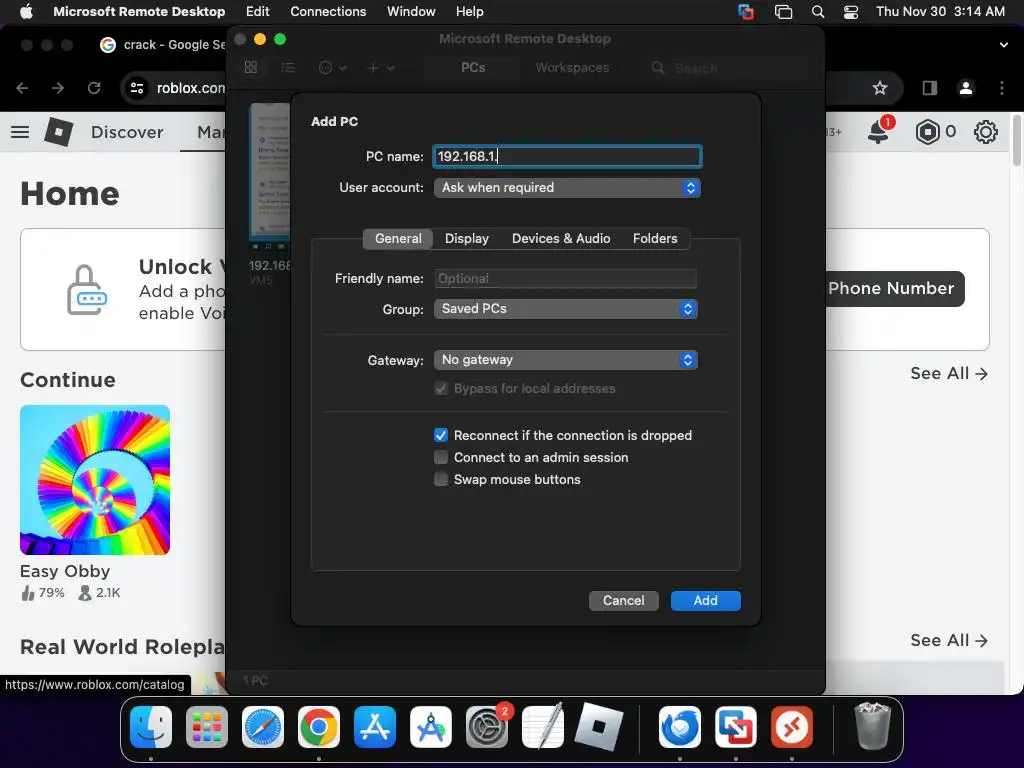This screenshot has height=768, width=1024.
Task: Open Chrome side panel icon
Action: tap(929, 88)
